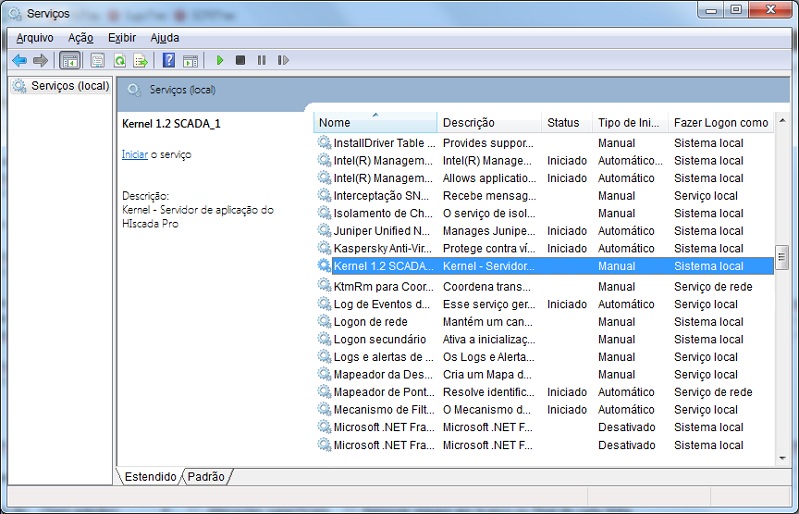Open the Properties toolbar icon
799x514 pixels.
[x=97, y=61]
